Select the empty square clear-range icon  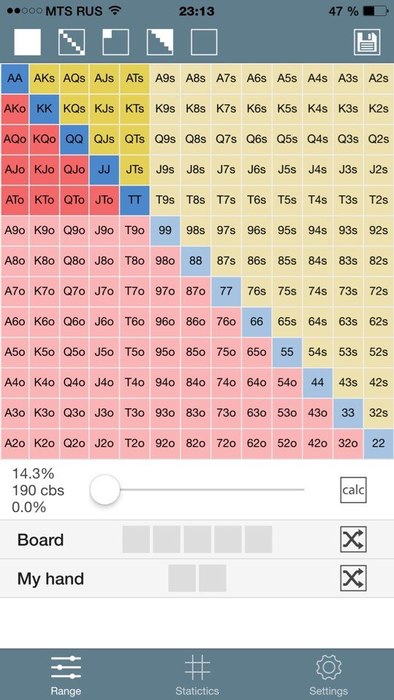pos(204,42)
